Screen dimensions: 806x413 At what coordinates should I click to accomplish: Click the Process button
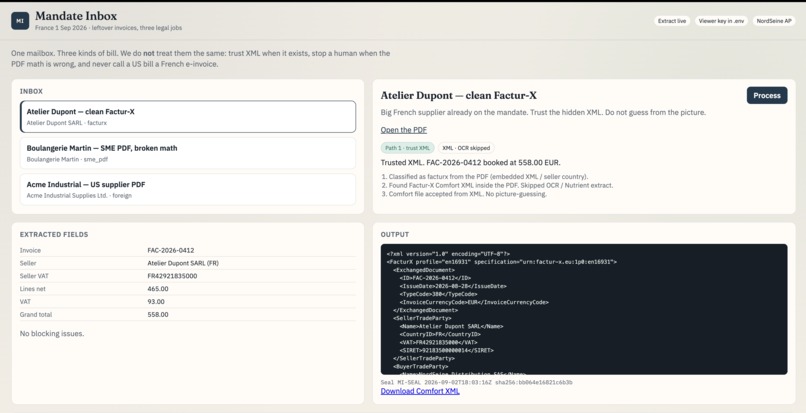pyautogui.click(x=766, y=95)
